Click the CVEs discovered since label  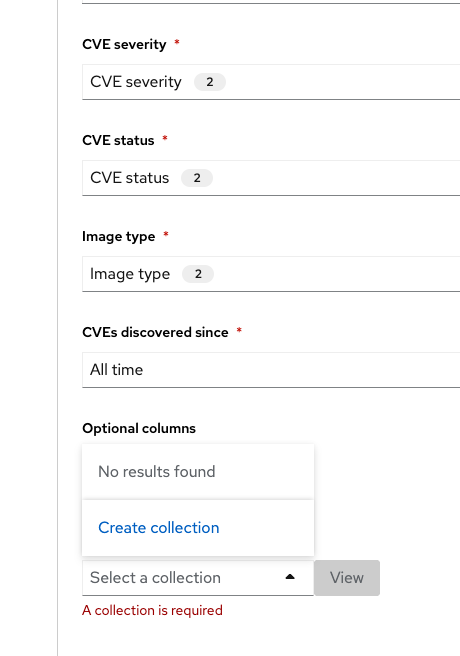coord(155,333)
